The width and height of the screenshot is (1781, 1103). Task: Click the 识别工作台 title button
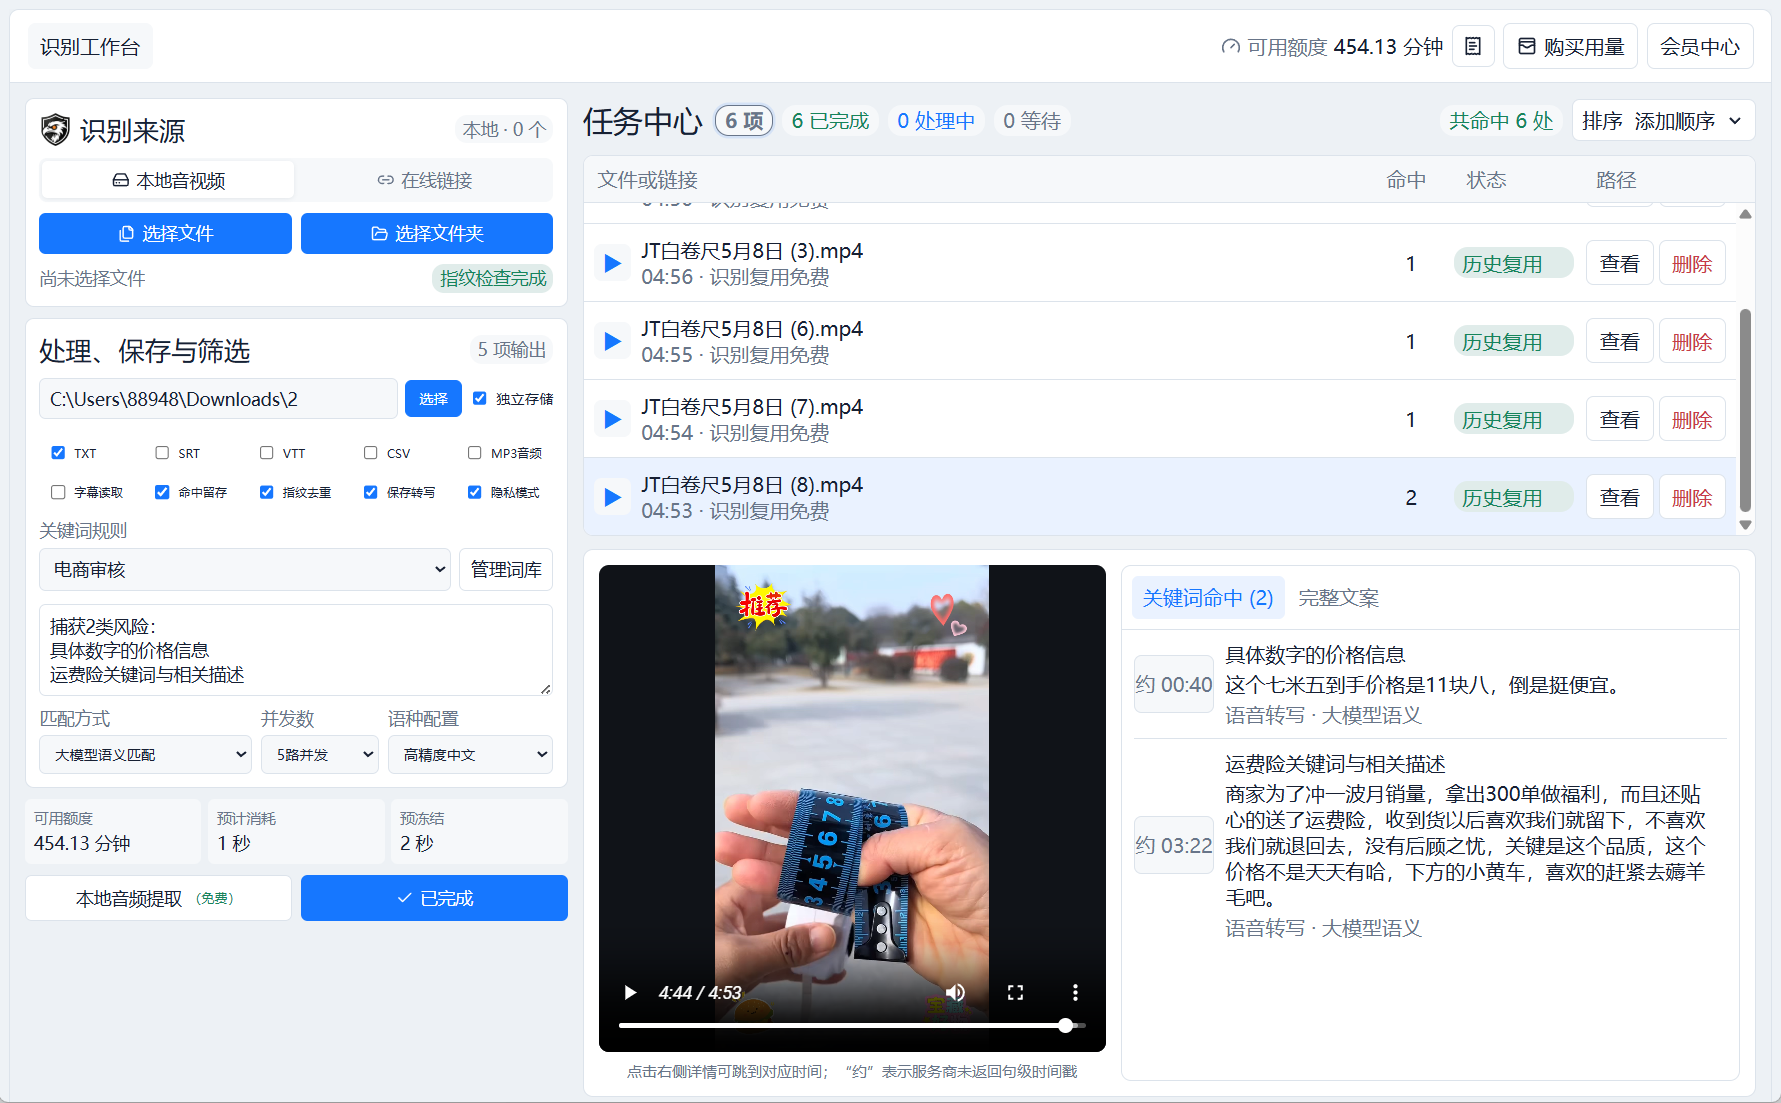tap(90, 46)
